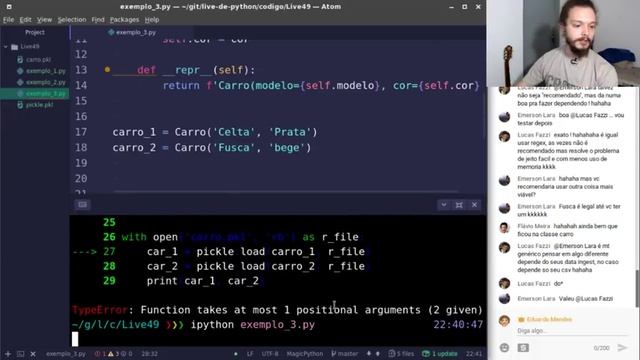Click the terminal tab icon in status bar
Screen dimensions: 640x360
pyautogui.click(x=20, y=353)
